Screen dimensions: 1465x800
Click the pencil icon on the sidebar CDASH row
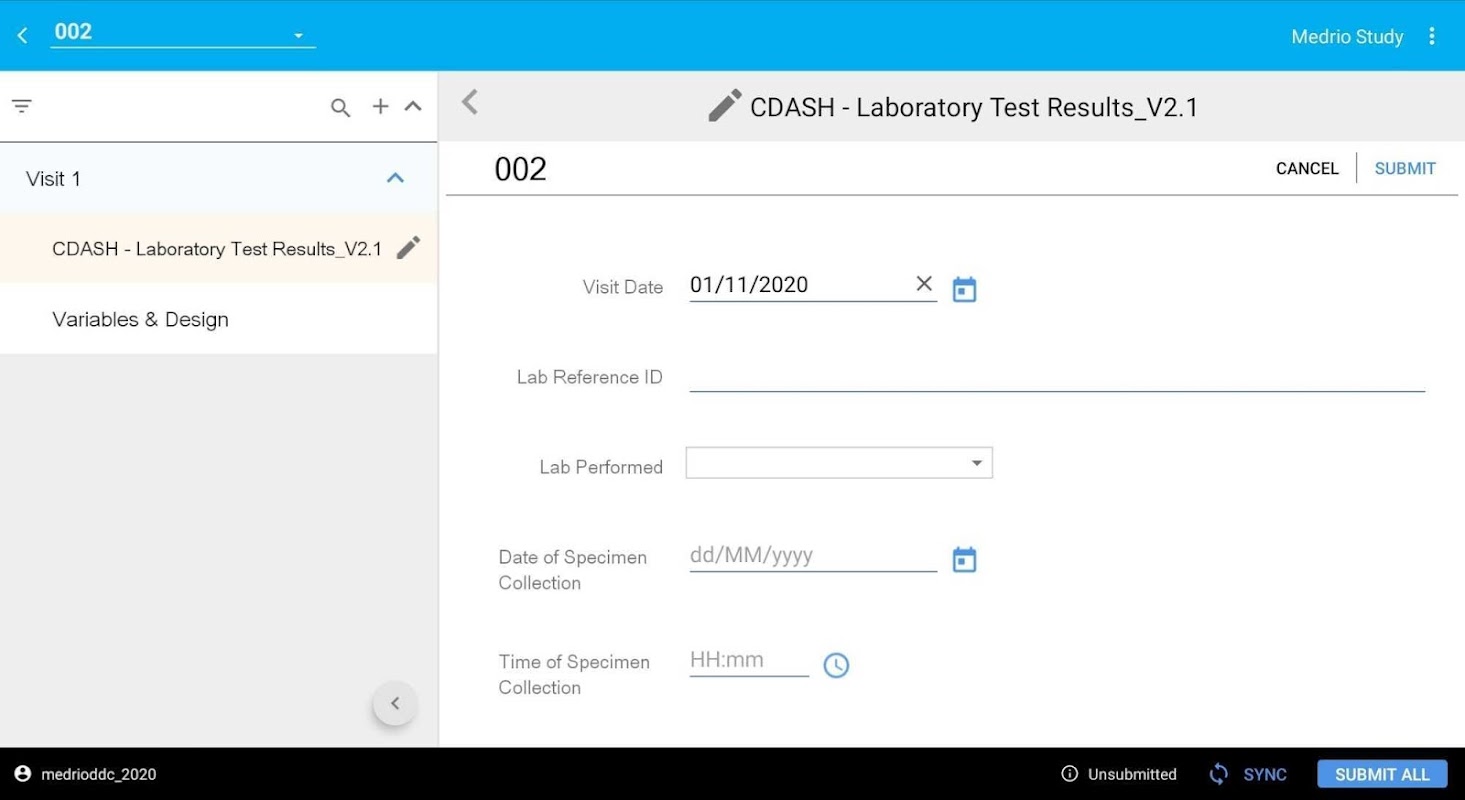(408, 248)
